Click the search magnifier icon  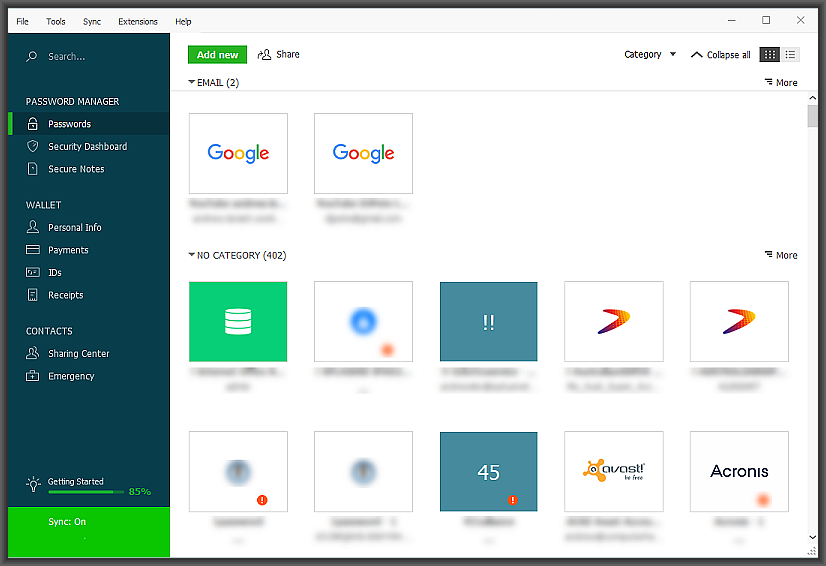[32, 56]
